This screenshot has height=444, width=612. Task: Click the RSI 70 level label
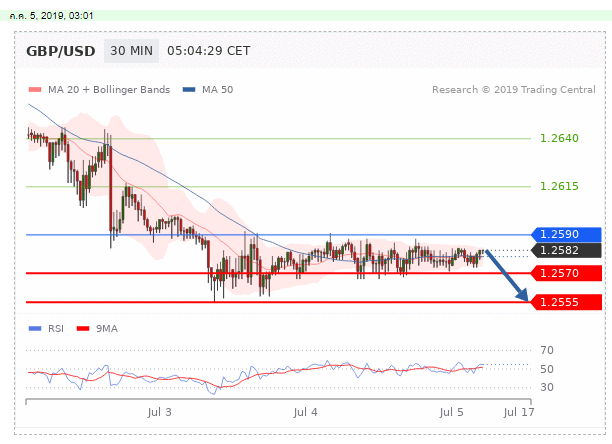tap(547, 350)
